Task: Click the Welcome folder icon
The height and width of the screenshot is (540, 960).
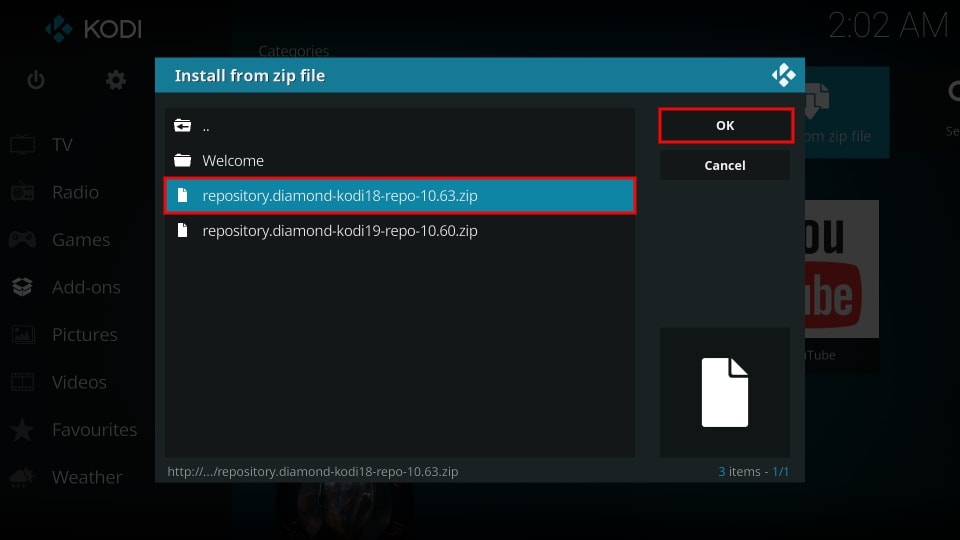Action: click(x=182, y=160)
